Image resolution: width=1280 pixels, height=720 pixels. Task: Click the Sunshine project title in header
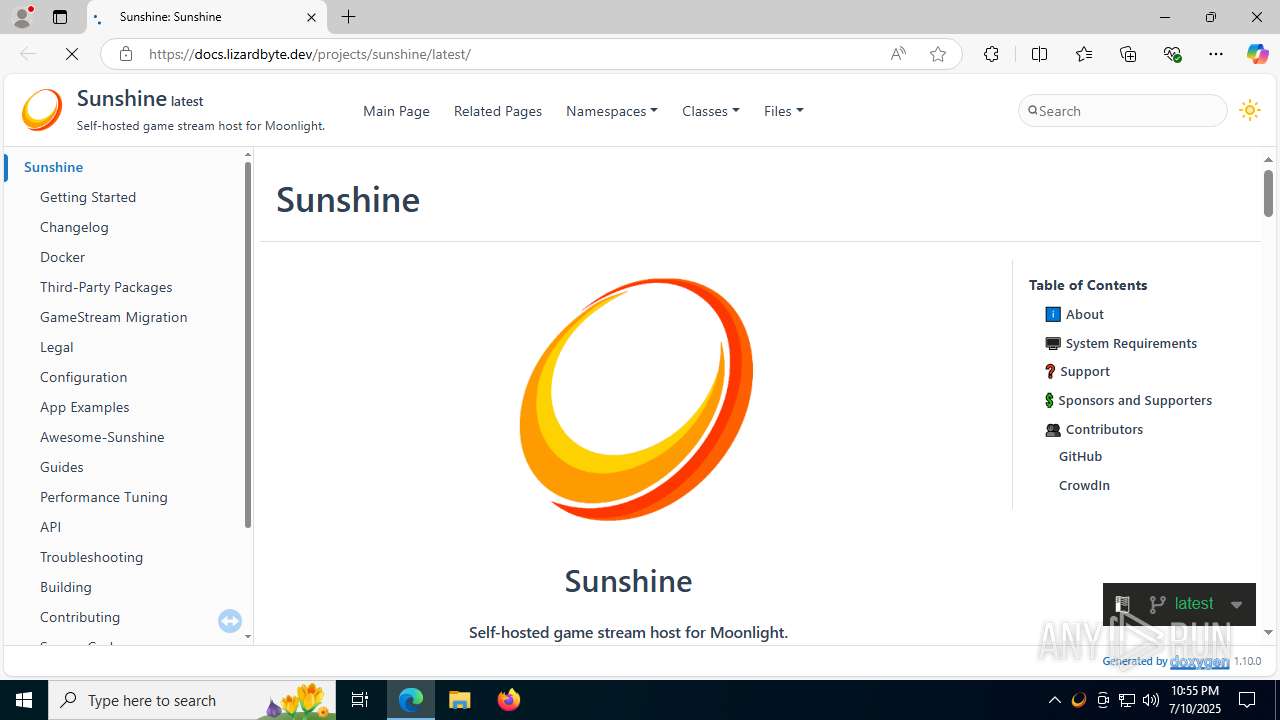(122, 98)
